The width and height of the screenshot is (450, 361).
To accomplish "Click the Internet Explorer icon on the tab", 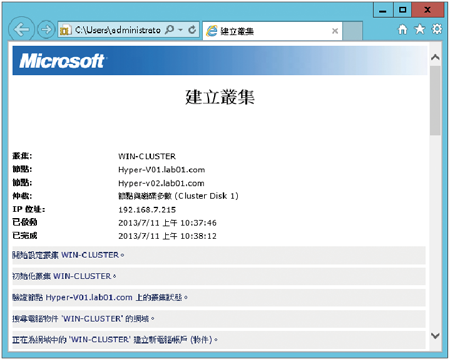I will [212, 31].
